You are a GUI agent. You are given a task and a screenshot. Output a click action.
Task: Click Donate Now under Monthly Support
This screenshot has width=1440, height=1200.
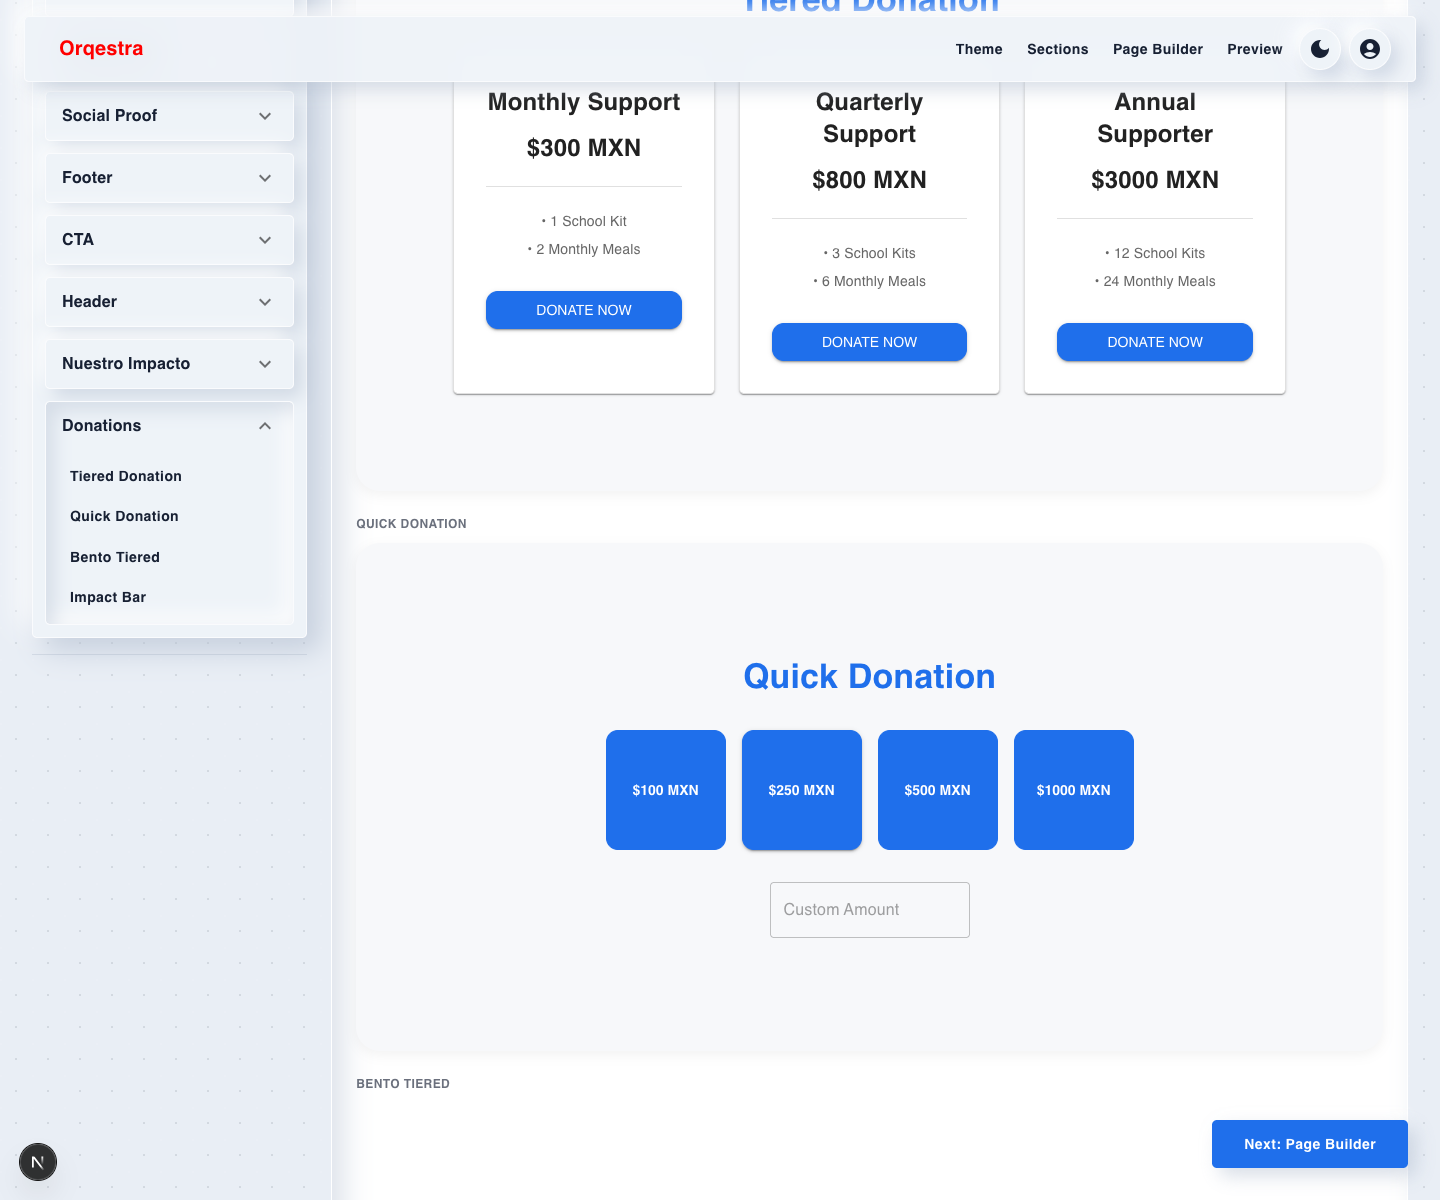[584, 310]
